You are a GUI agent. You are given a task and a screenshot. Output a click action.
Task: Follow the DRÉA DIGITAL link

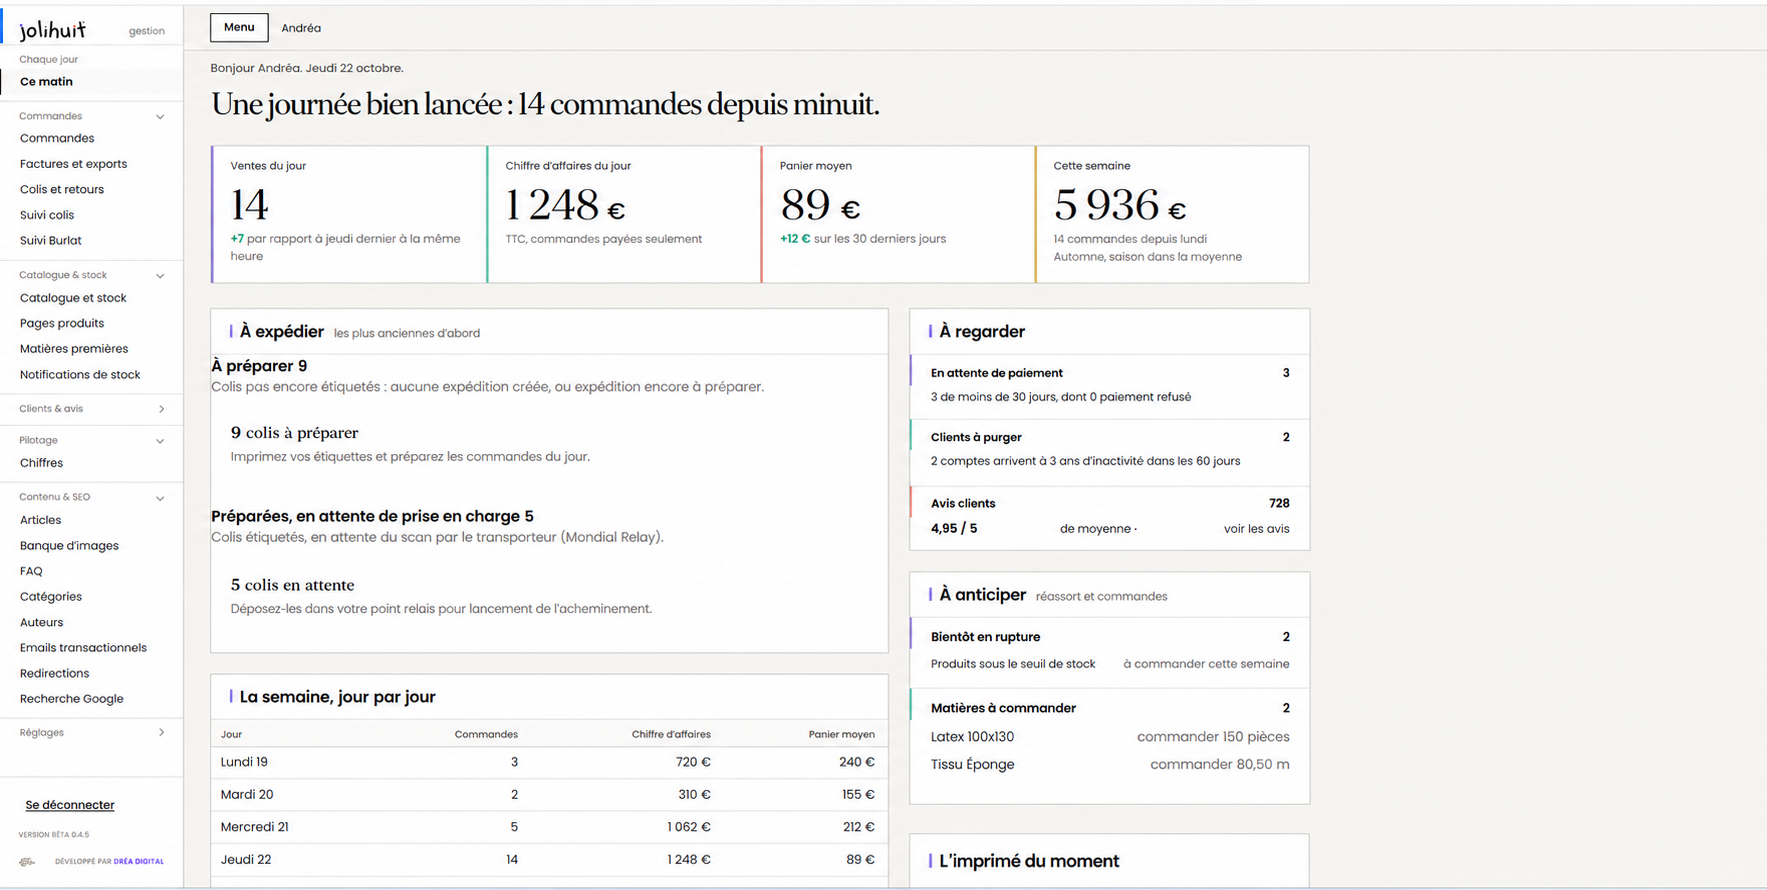click(139, 861)
